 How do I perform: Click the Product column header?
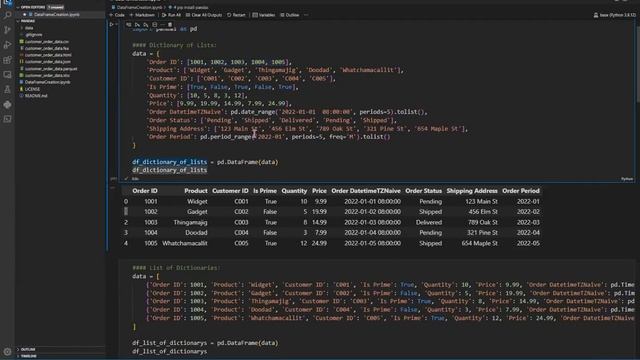[196, 191]
